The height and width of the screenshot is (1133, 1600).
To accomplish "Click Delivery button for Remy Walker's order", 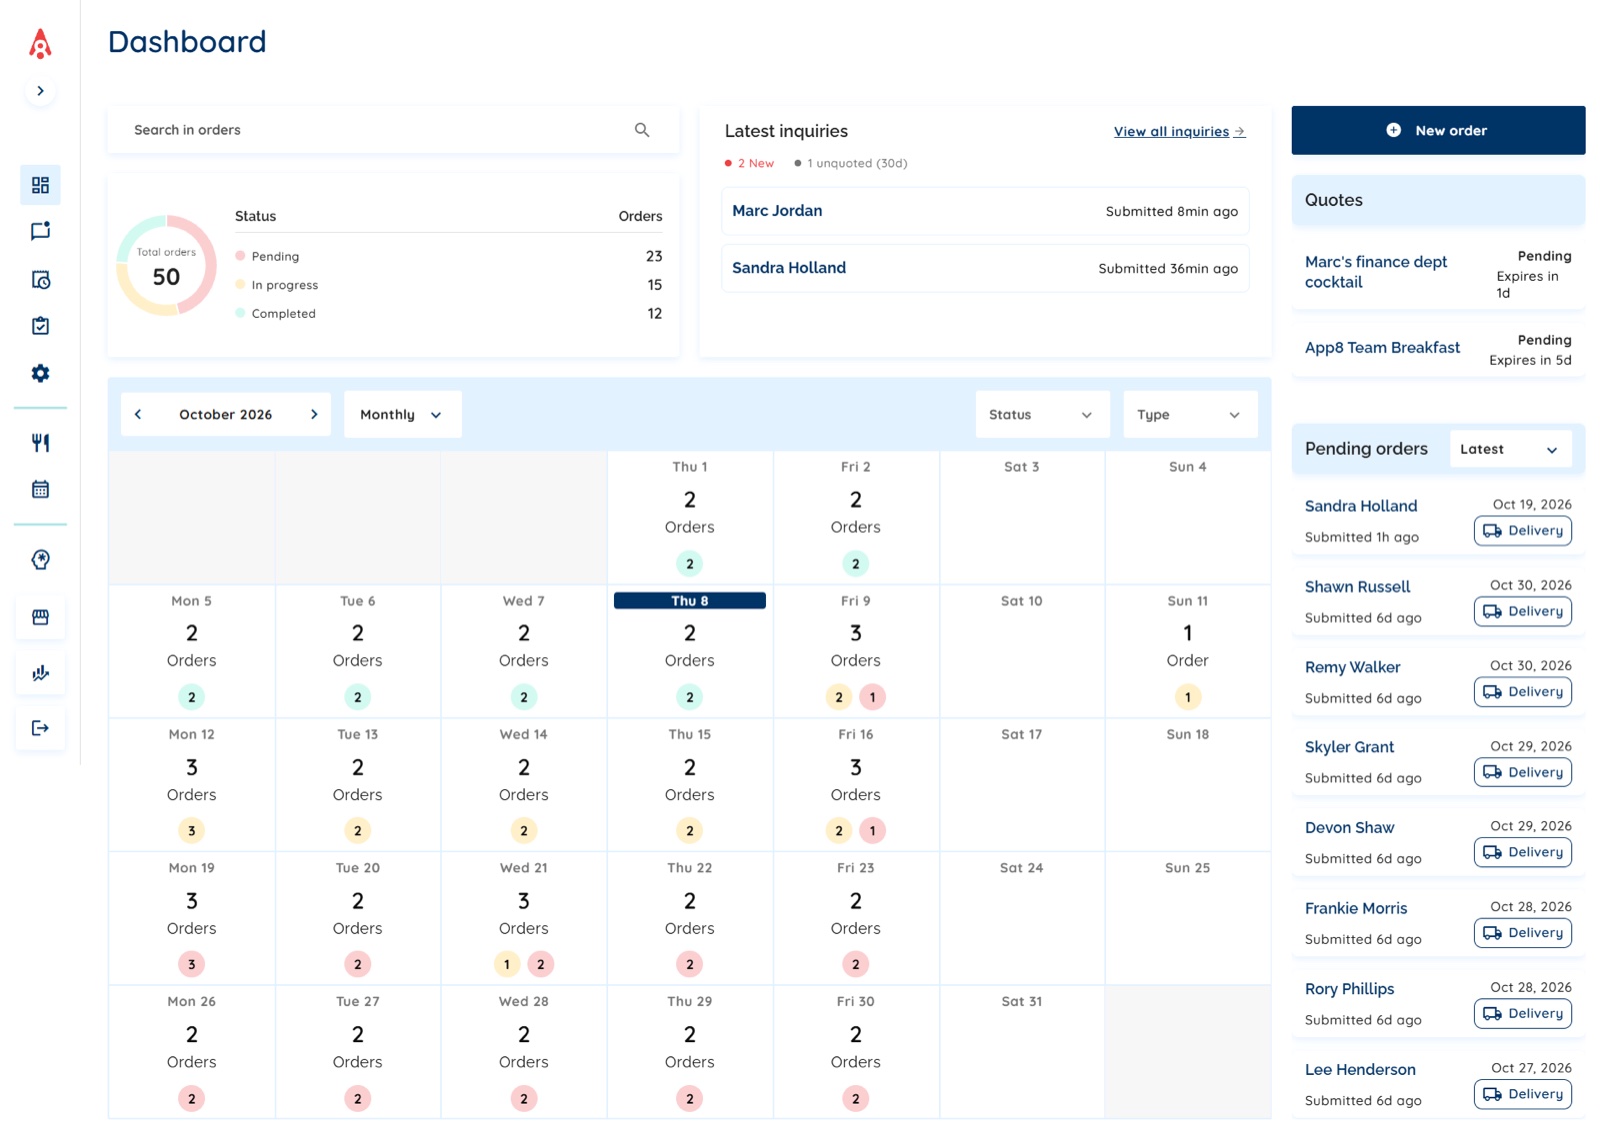I will [x=1522, y=692].
